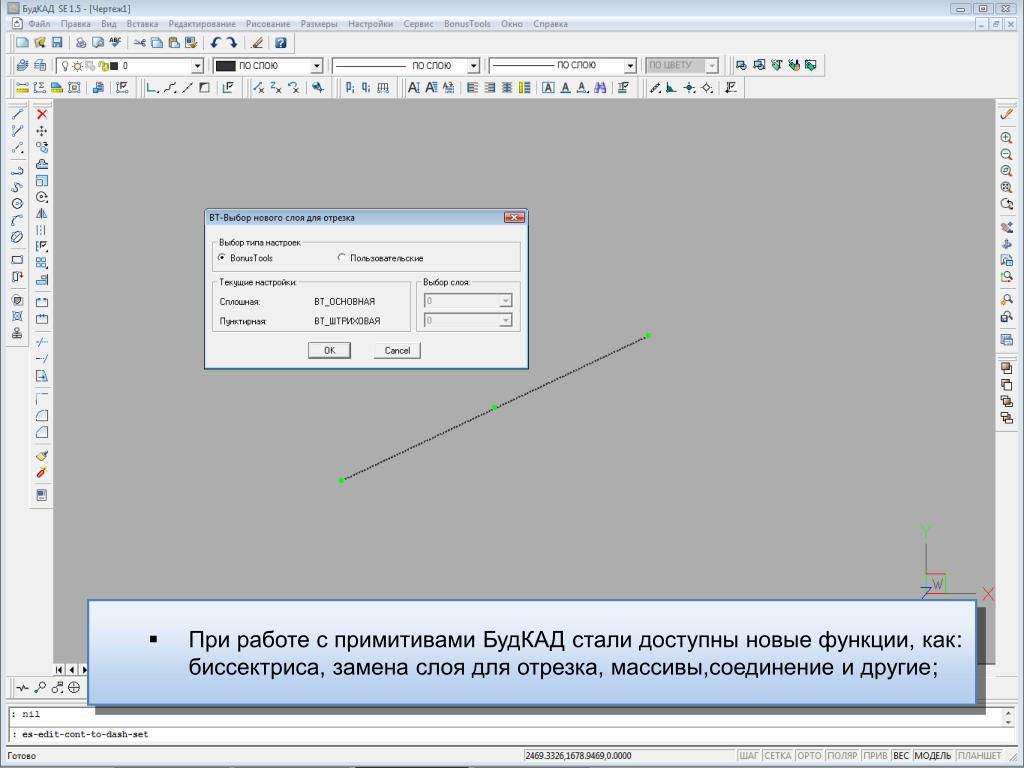This screenshot has height=768, width=1024.
Task: Open the Файл menu
Action: 39,24
